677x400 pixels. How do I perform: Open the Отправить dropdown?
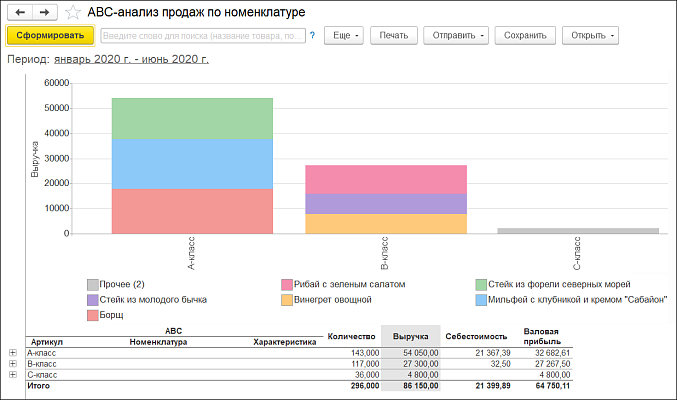457,36
